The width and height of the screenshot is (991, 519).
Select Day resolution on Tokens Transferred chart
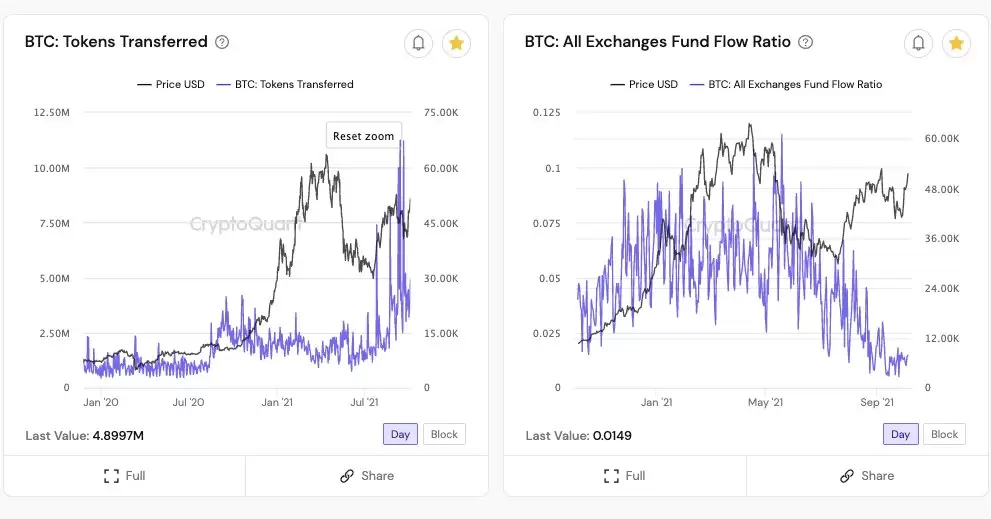point(400,434)
